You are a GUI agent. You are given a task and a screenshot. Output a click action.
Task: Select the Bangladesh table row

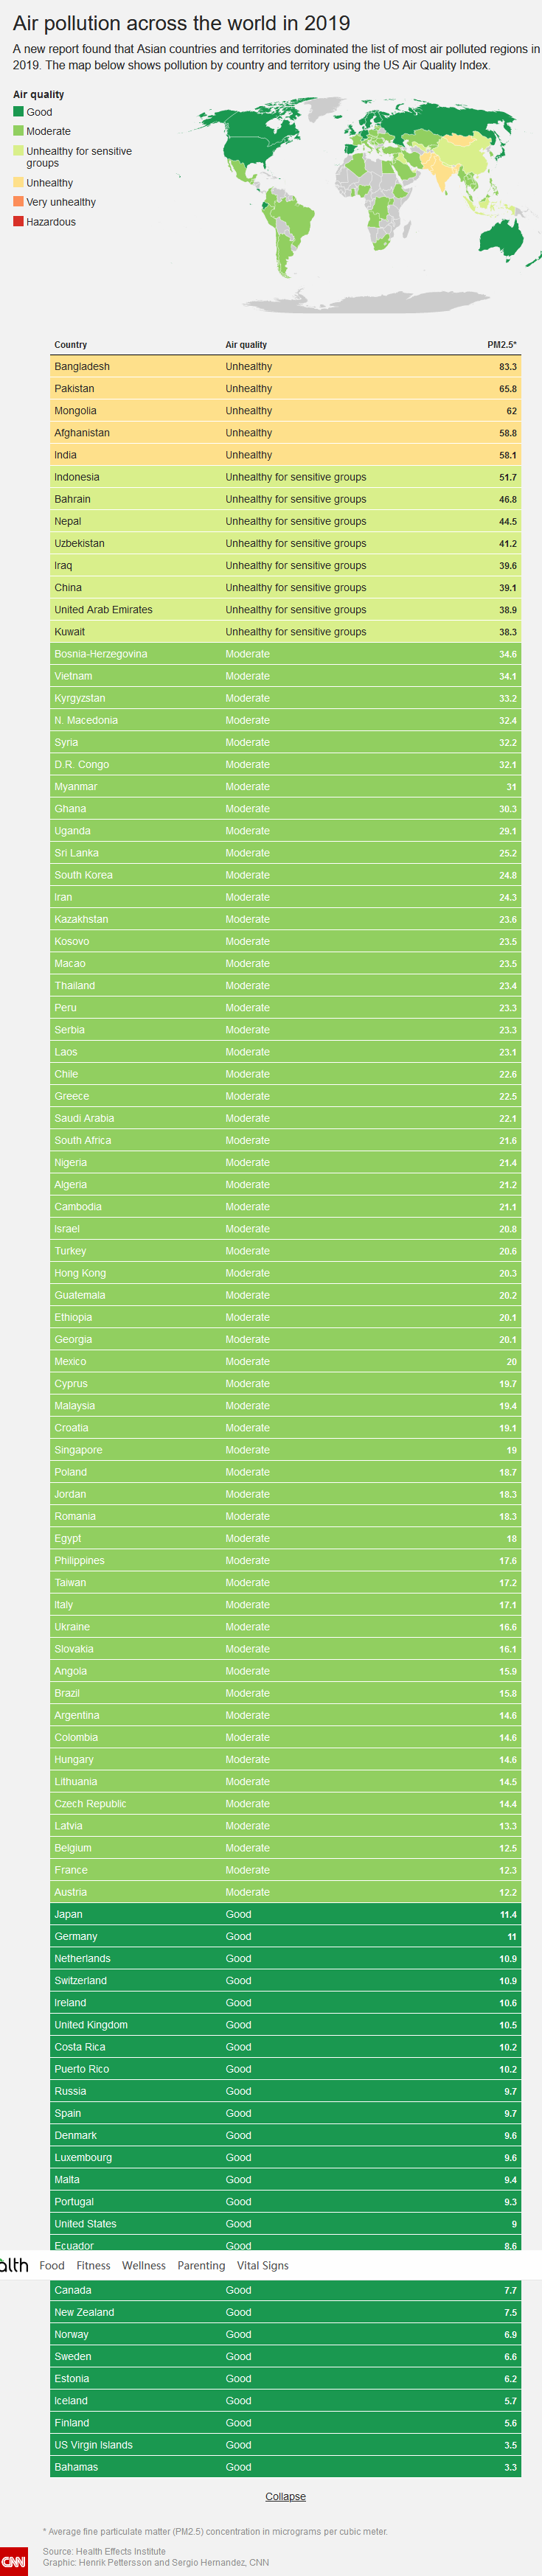[x=285, y=367]
